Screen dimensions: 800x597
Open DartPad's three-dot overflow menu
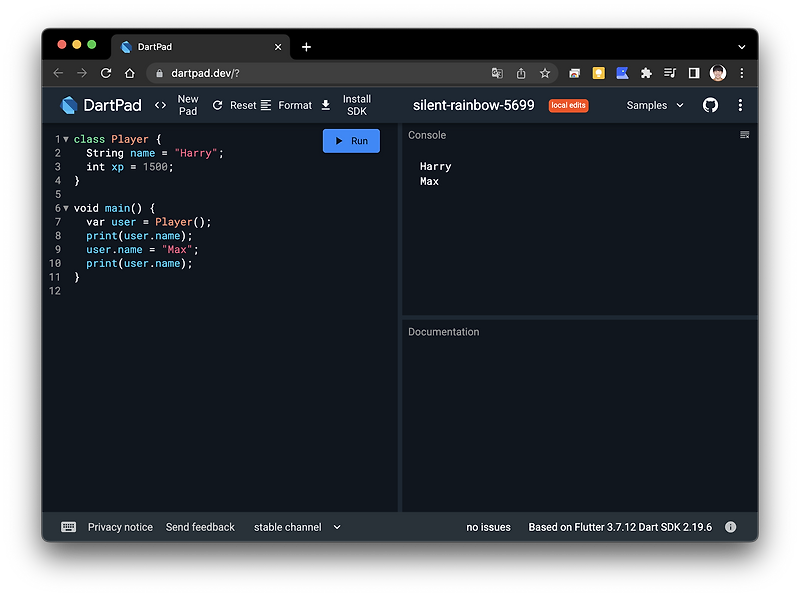(x=740, y=105)
